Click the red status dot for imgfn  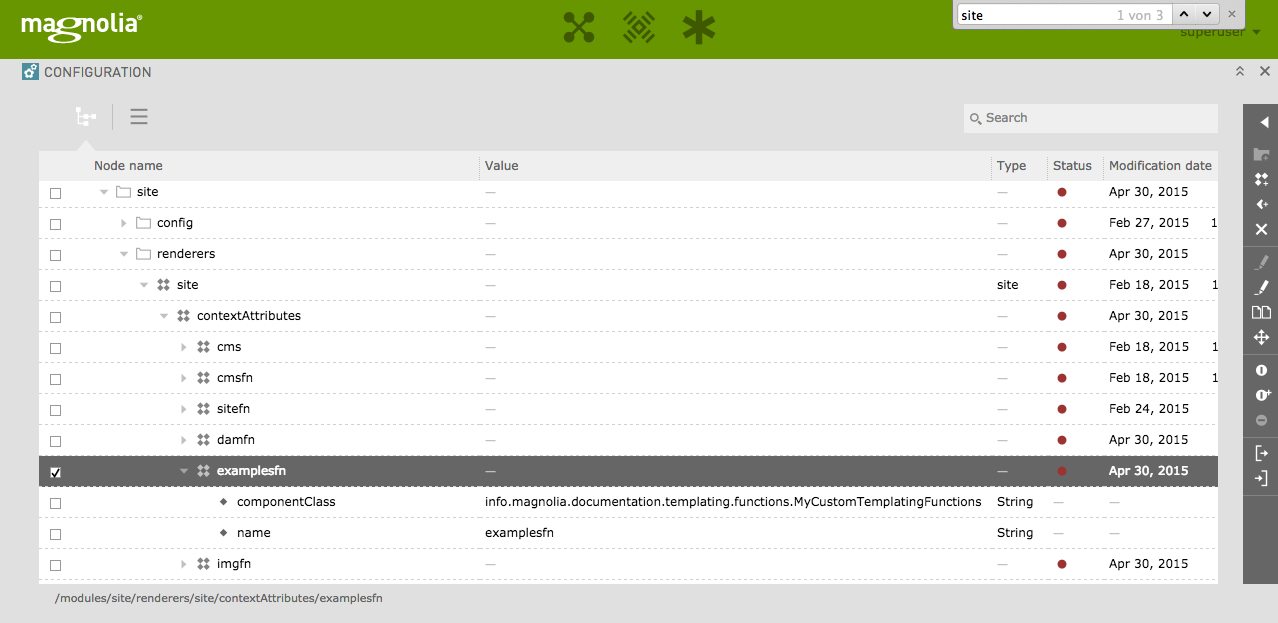tap(1061, 564)
